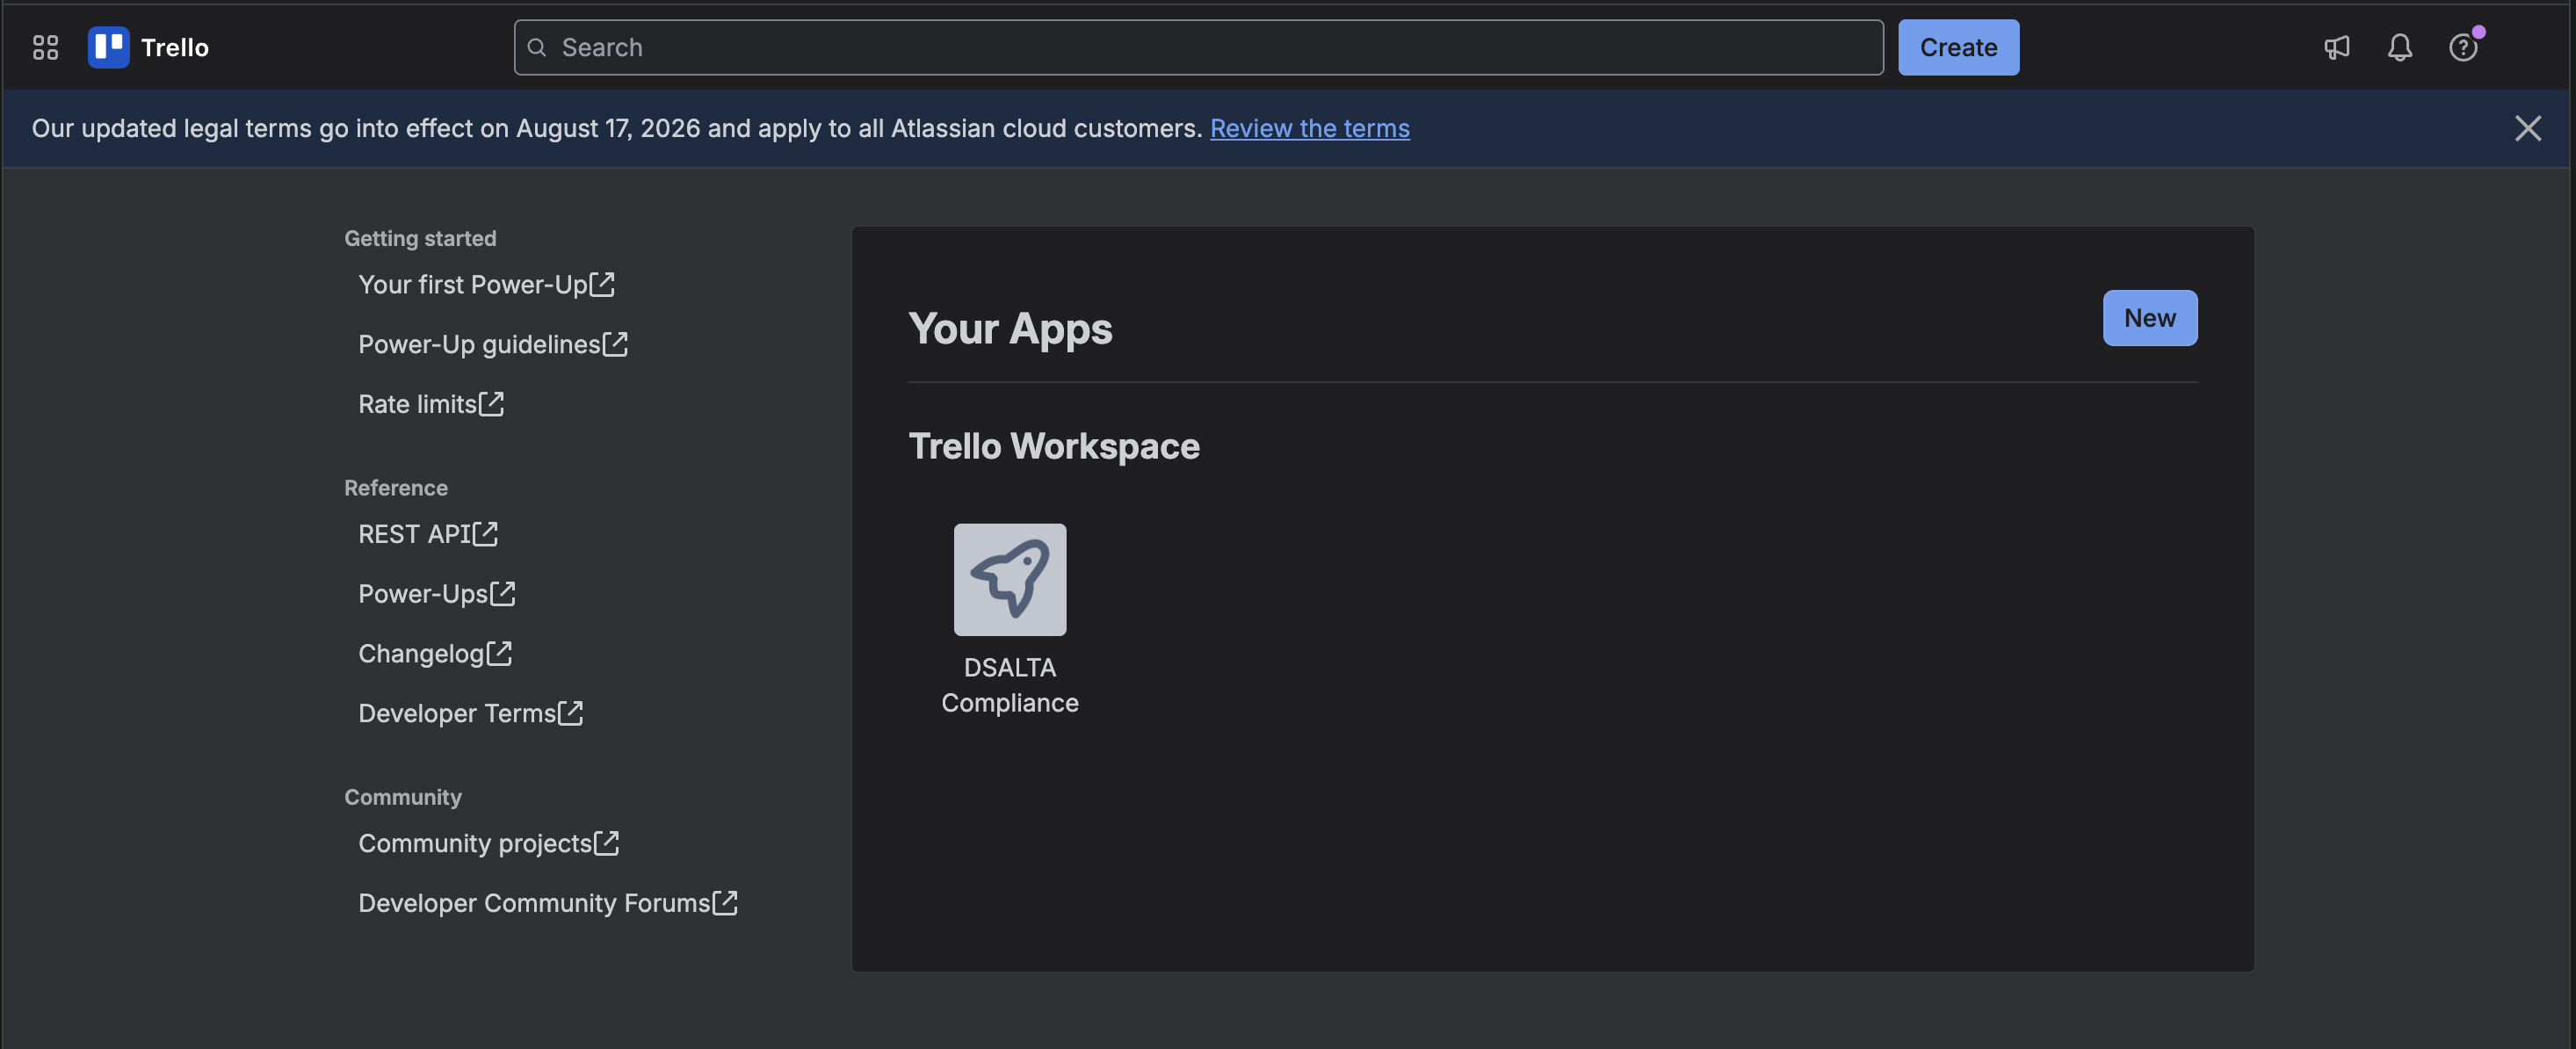The height and width of the screenshot is (1049, 2576).
Task: Open Power-Up guidelines link
Action: pyautogui.click(x=492, y=344)
